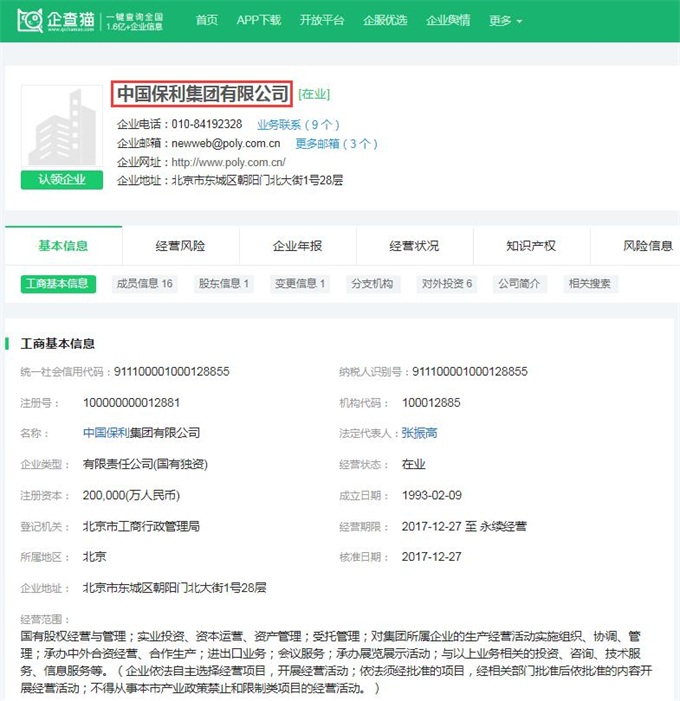
Task: Click the 认领企业 button
Action: click(x=61, y=180)
